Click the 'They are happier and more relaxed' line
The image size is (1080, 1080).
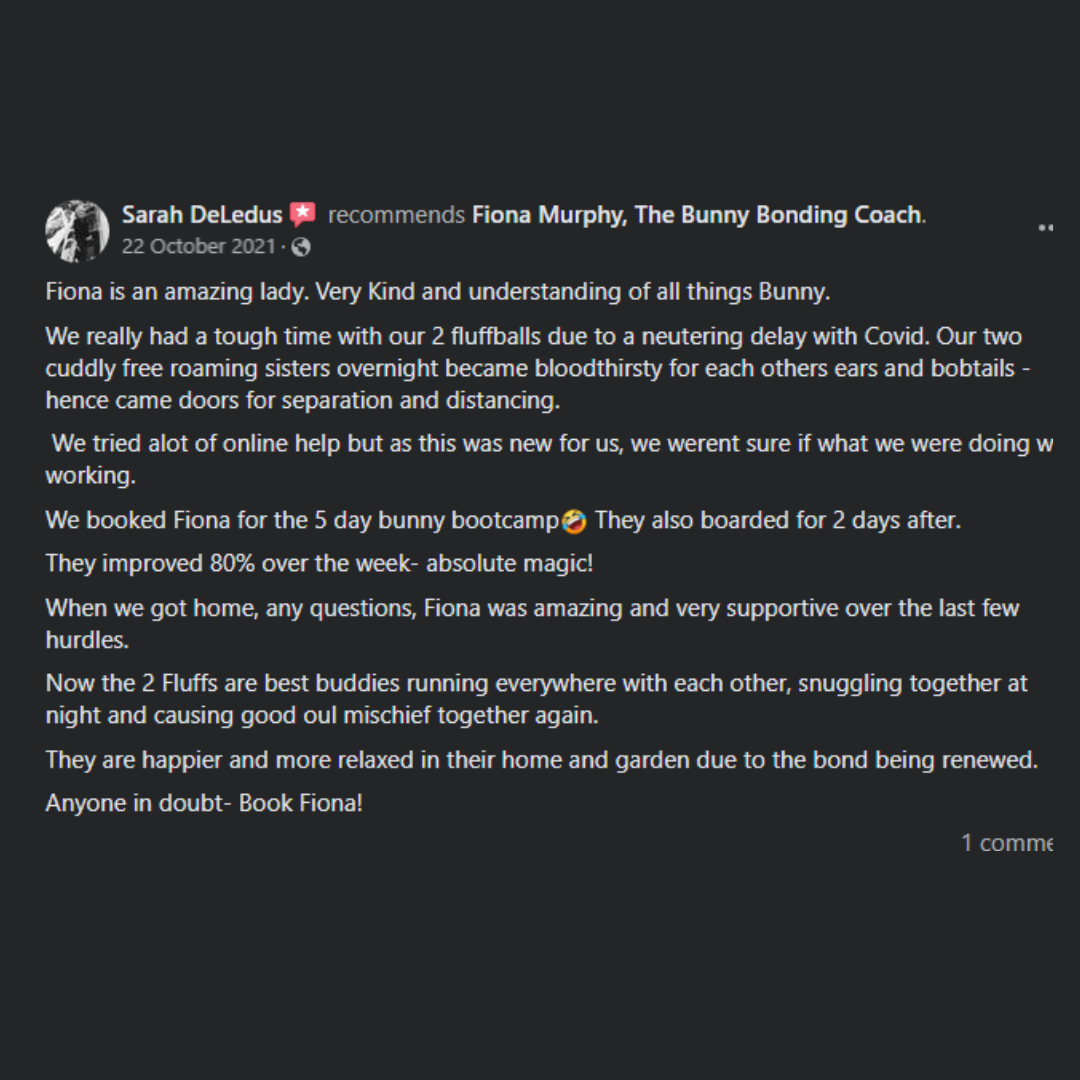(x=541, y=759)
